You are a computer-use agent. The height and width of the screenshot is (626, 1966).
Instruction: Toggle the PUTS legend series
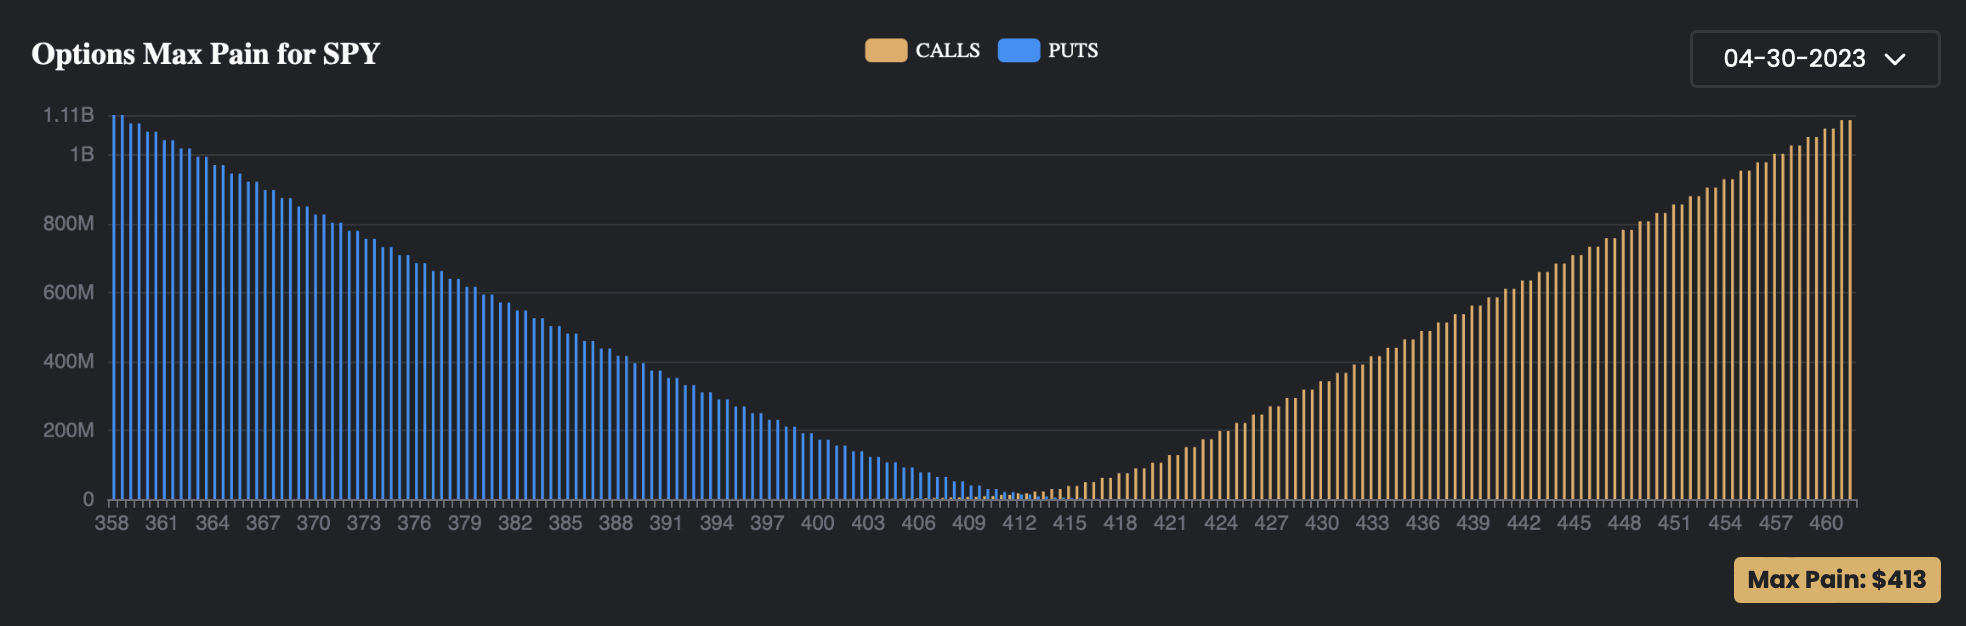point(1048,50)
